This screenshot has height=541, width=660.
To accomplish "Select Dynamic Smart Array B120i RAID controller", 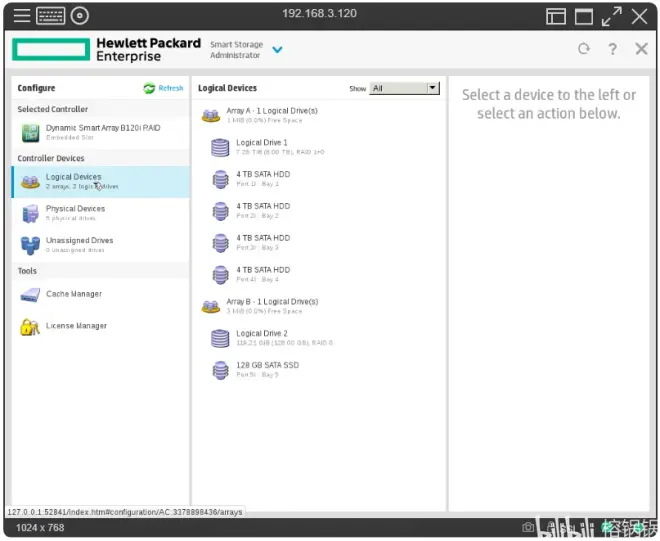I will [100, 132].
